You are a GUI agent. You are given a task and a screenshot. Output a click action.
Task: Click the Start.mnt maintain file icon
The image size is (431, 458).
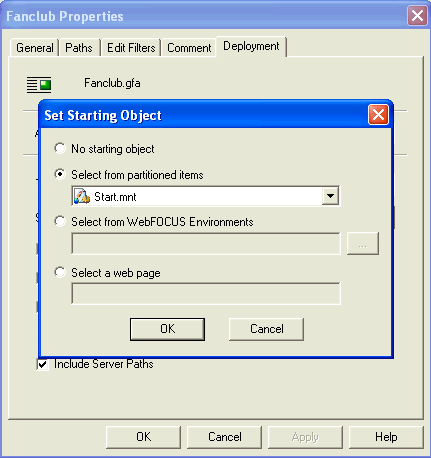click(x=82, y=196)
